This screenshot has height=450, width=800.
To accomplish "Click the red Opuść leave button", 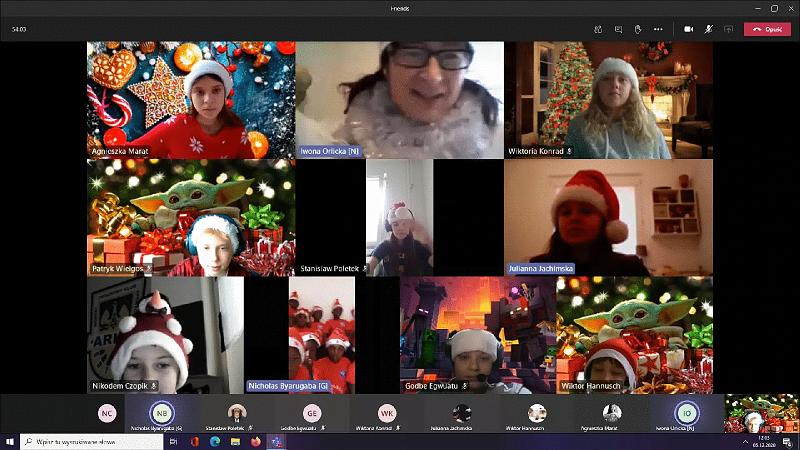I will 767,29.
